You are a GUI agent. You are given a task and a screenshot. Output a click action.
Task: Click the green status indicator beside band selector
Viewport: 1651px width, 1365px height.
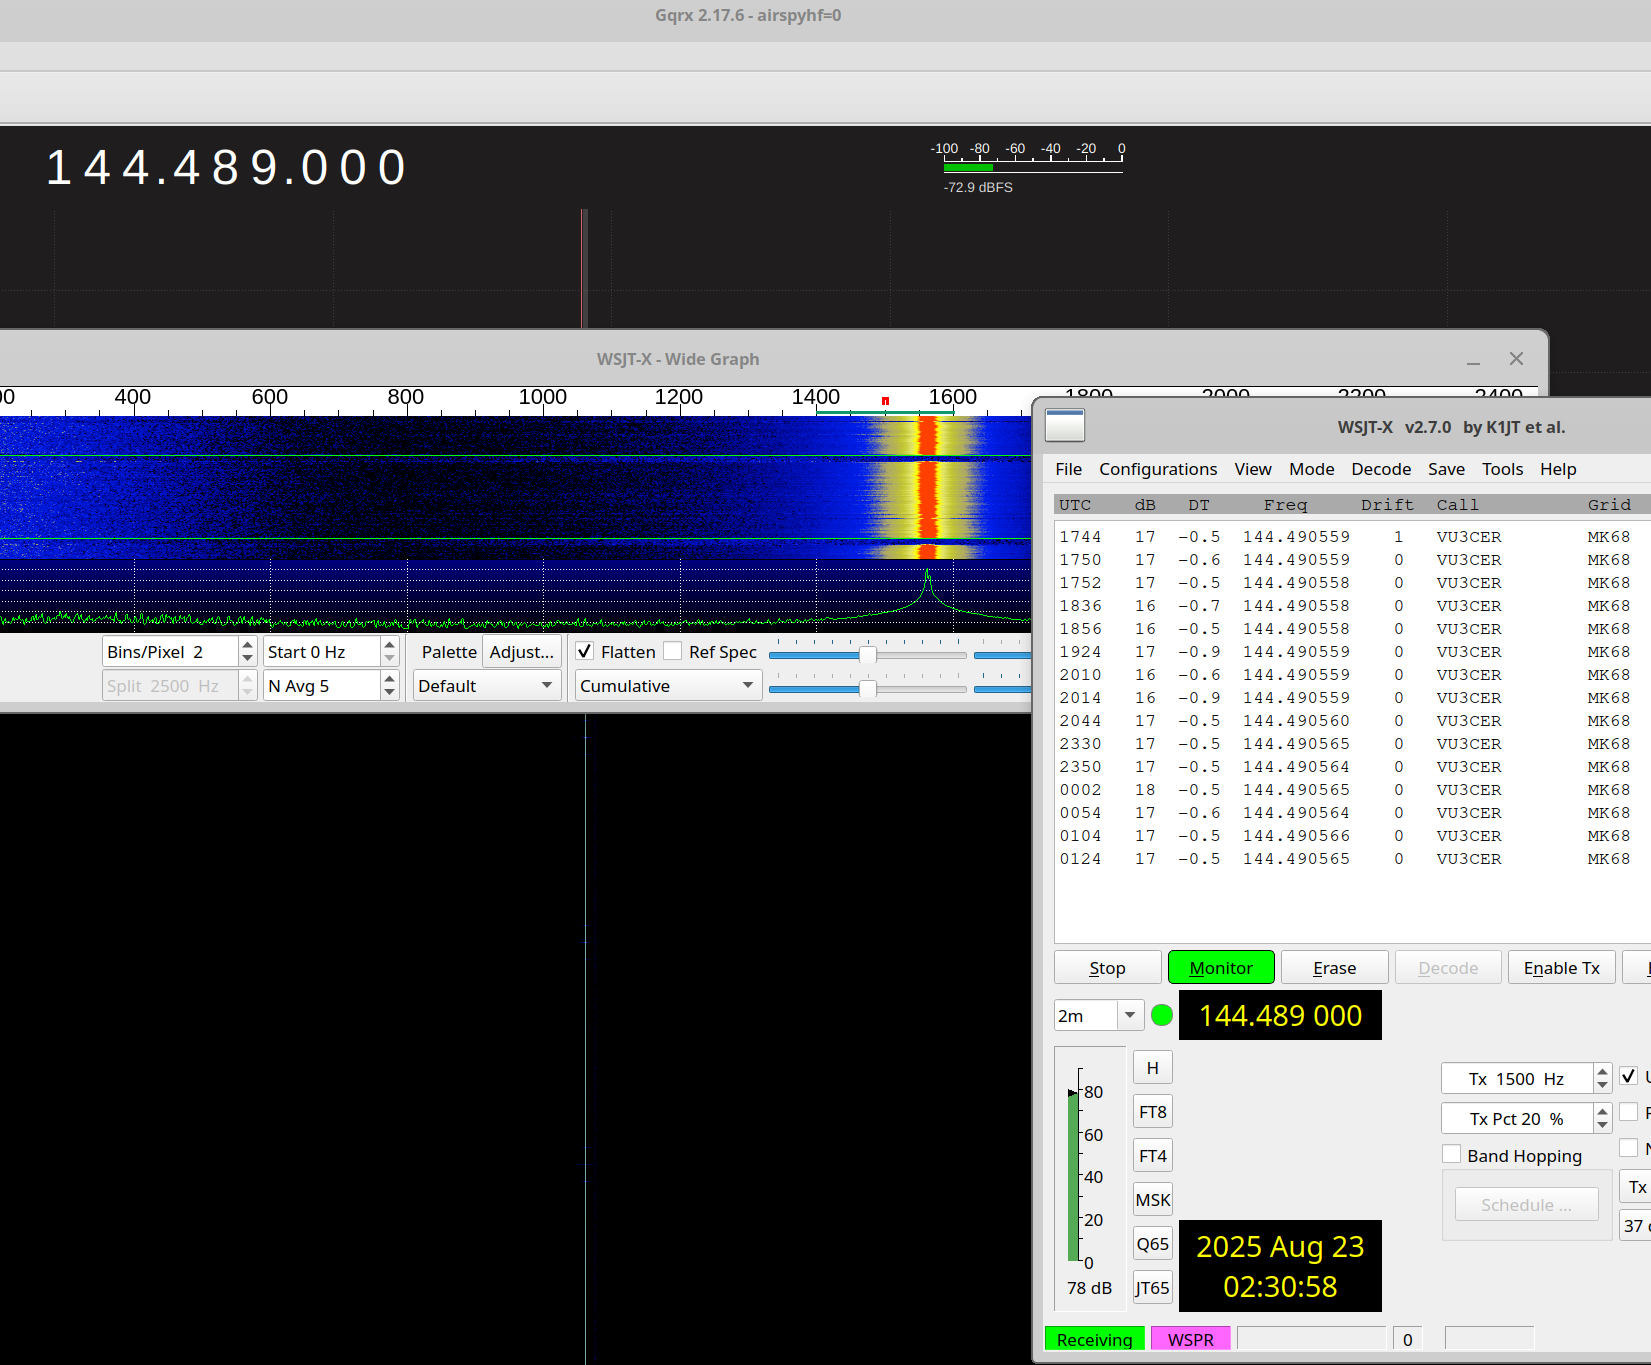(1162, 1015)
